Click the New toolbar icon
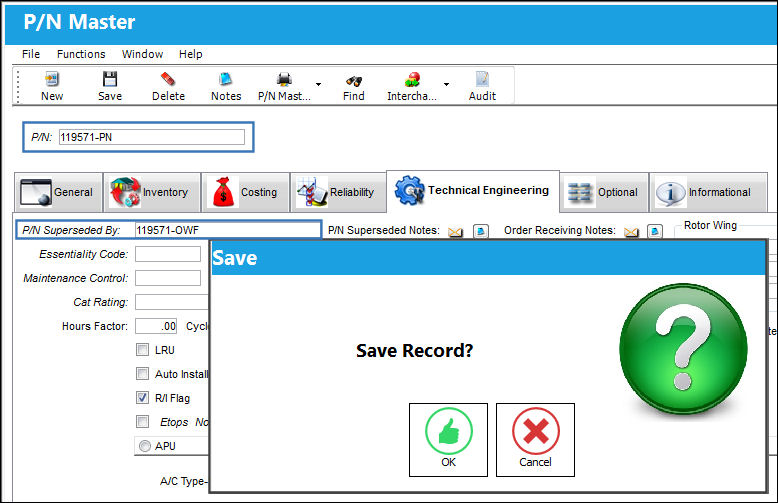 [52, 79]
